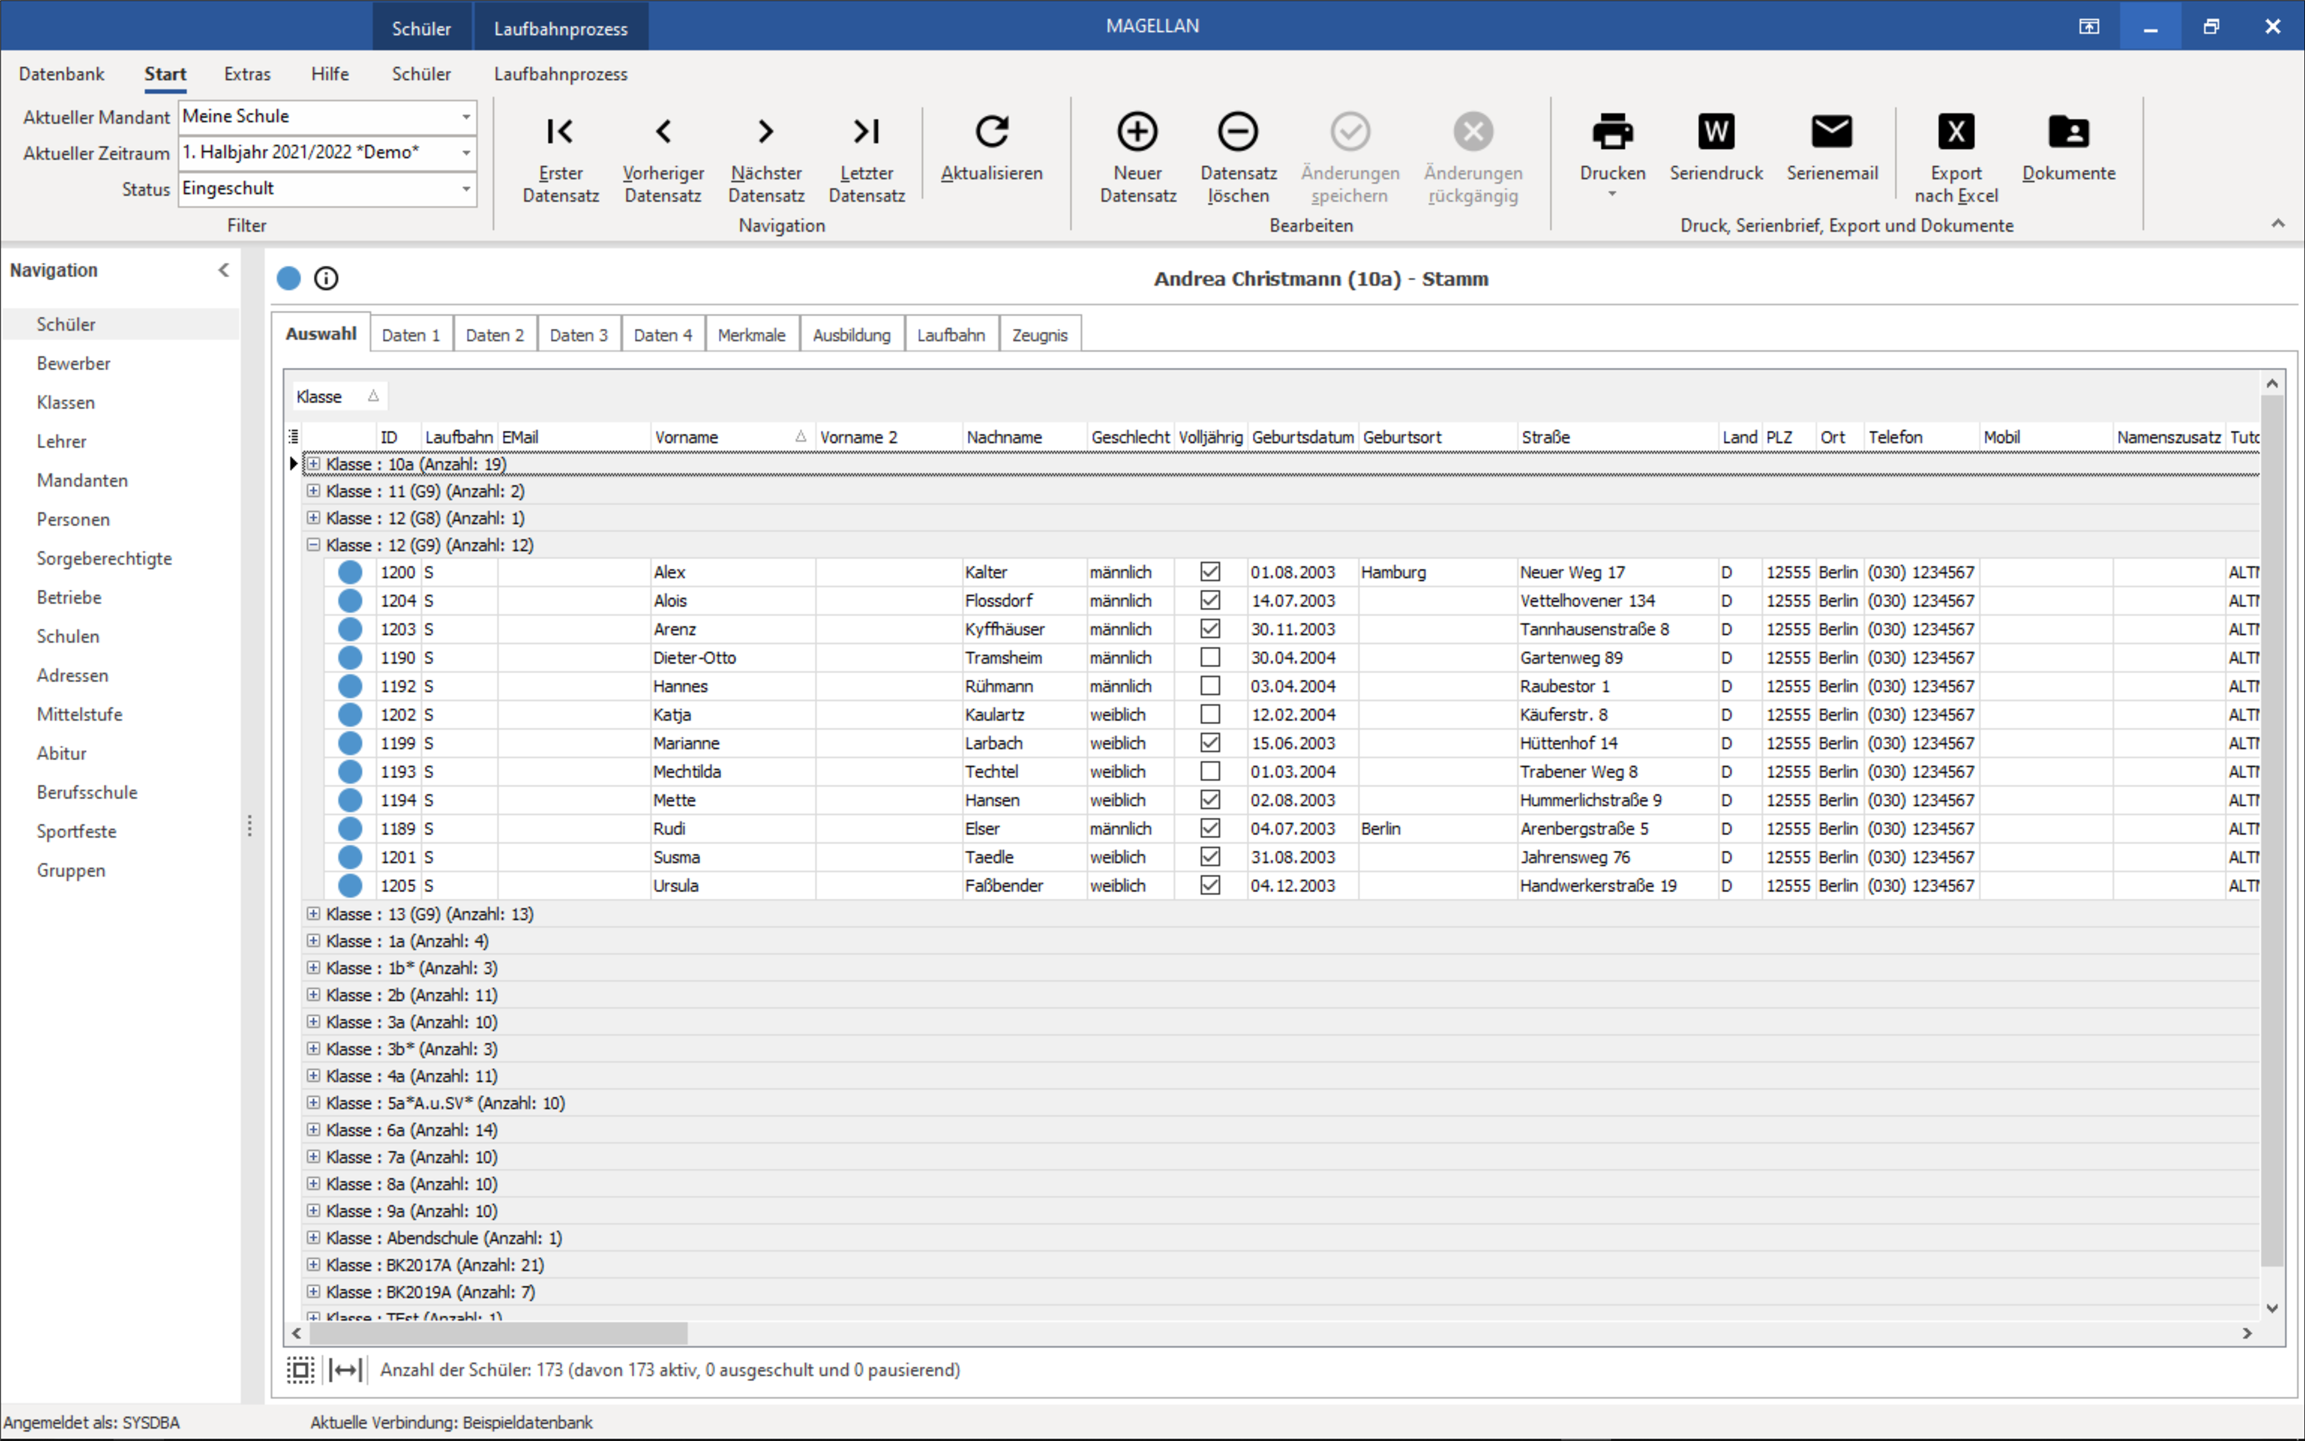Delete record with Datensatz löschen
2305x1441 pixels.
click(1238, 158)
